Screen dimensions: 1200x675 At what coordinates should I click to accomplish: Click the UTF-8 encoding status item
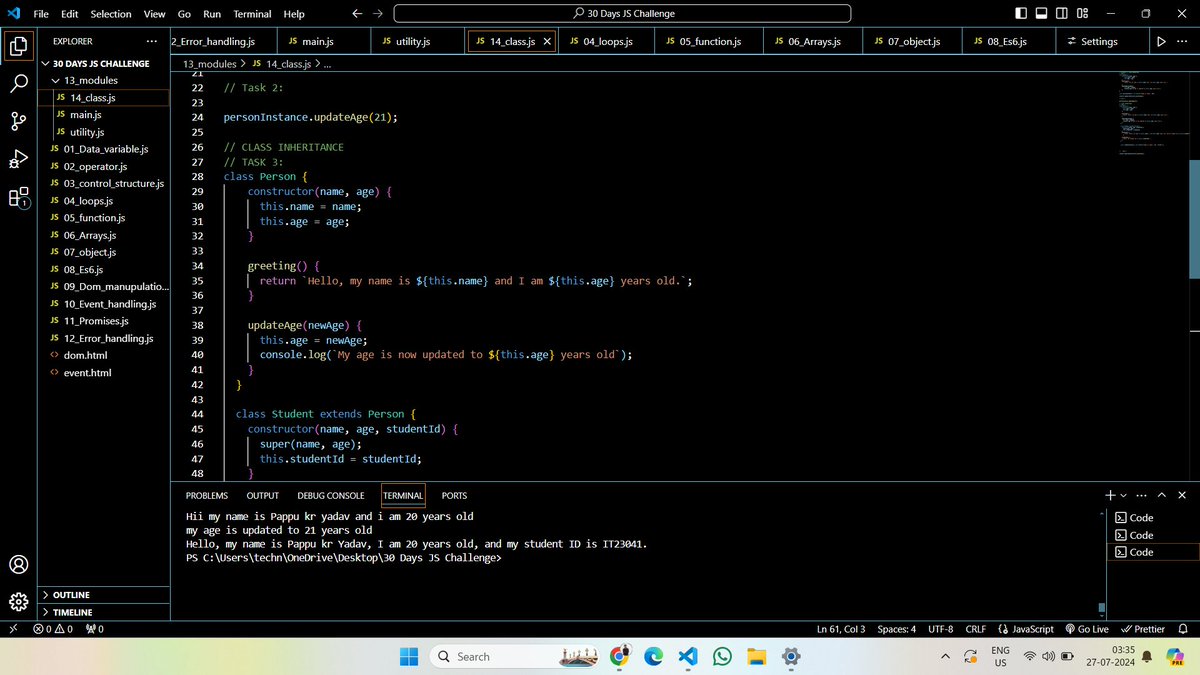point(940,629)
